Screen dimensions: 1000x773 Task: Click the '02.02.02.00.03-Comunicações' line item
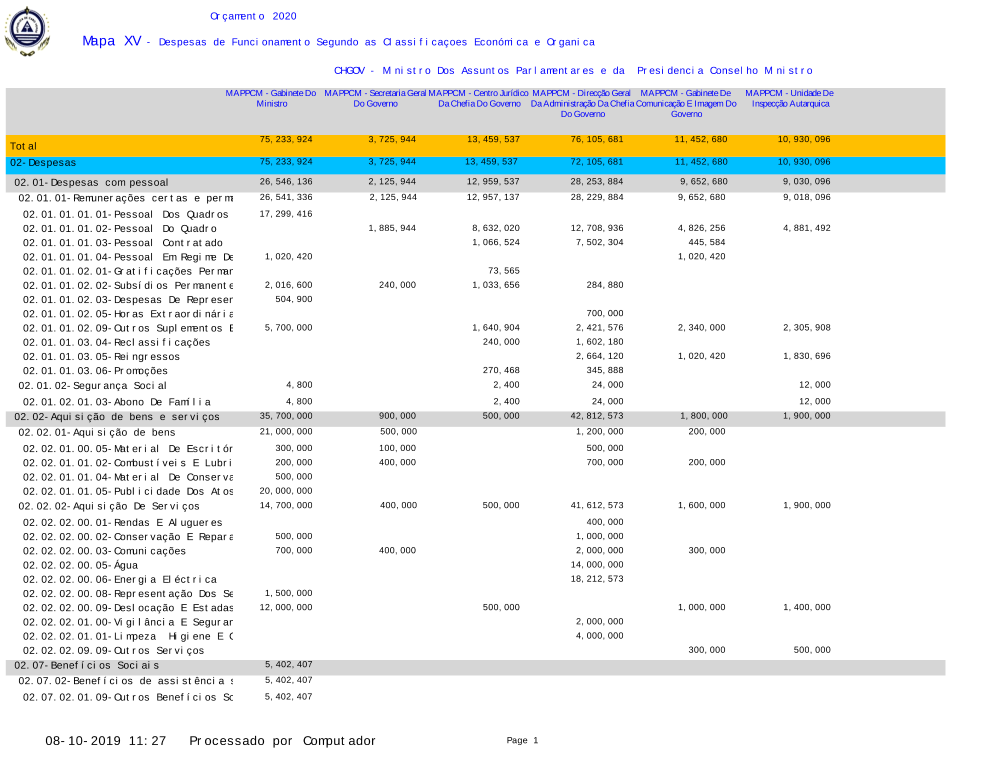104,551
